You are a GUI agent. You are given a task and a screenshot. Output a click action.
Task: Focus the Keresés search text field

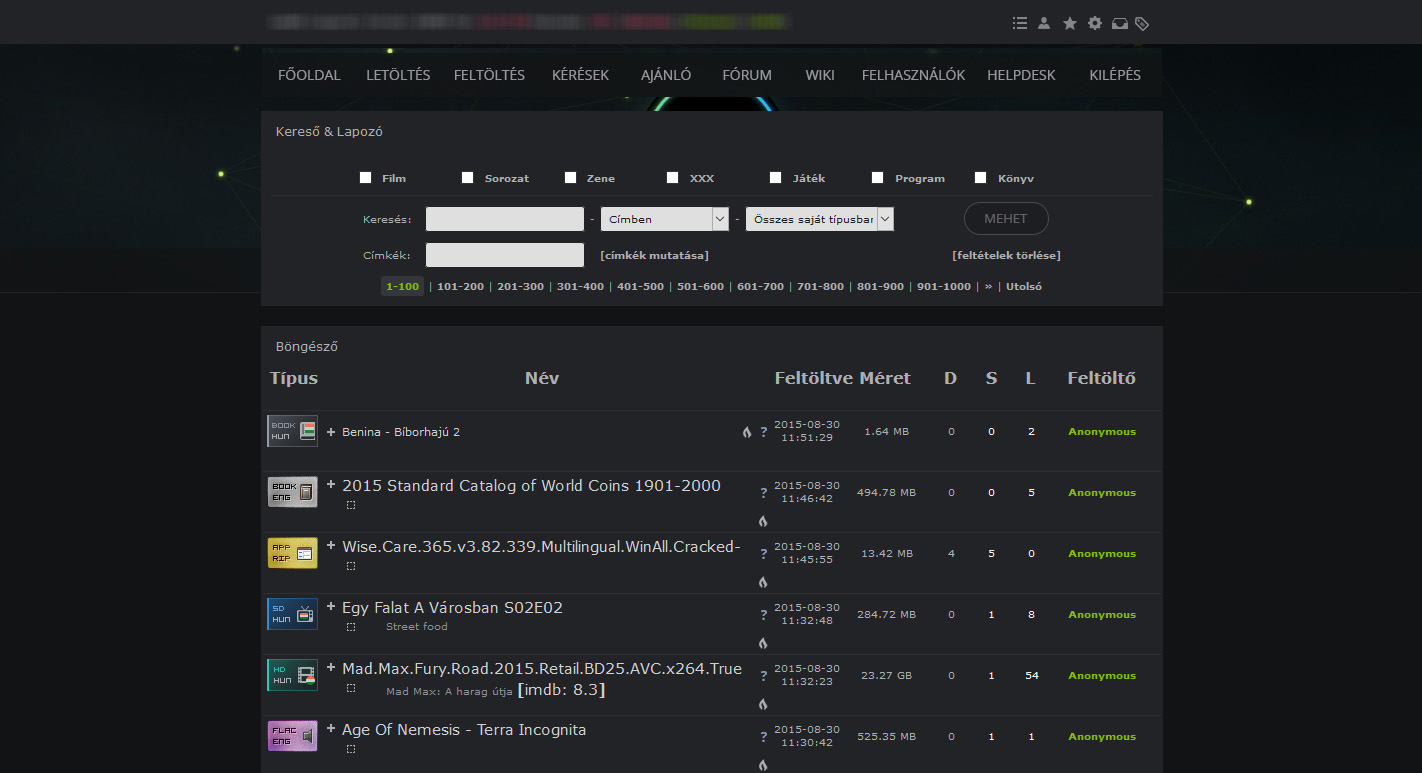pos(505,219)
